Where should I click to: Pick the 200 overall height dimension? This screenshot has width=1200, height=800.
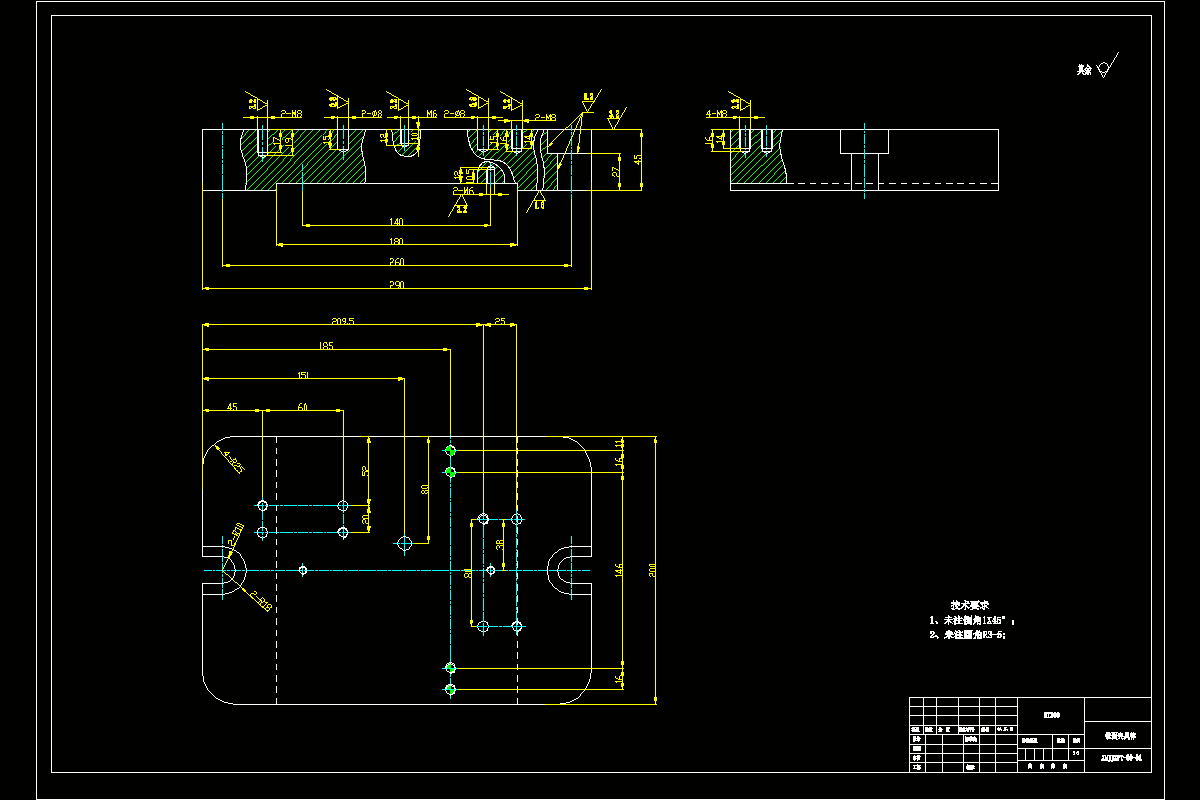652,570
